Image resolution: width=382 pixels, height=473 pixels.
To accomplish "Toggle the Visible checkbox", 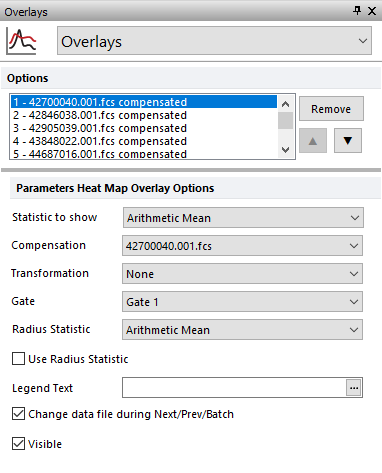I will point(18,444).
